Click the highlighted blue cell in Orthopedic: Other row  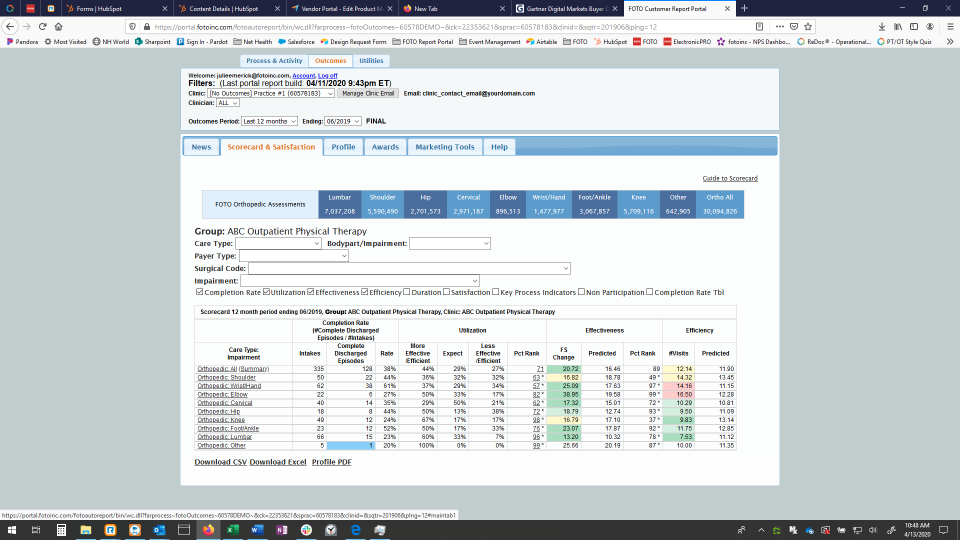pyautogui.click(x=351, y=446)
